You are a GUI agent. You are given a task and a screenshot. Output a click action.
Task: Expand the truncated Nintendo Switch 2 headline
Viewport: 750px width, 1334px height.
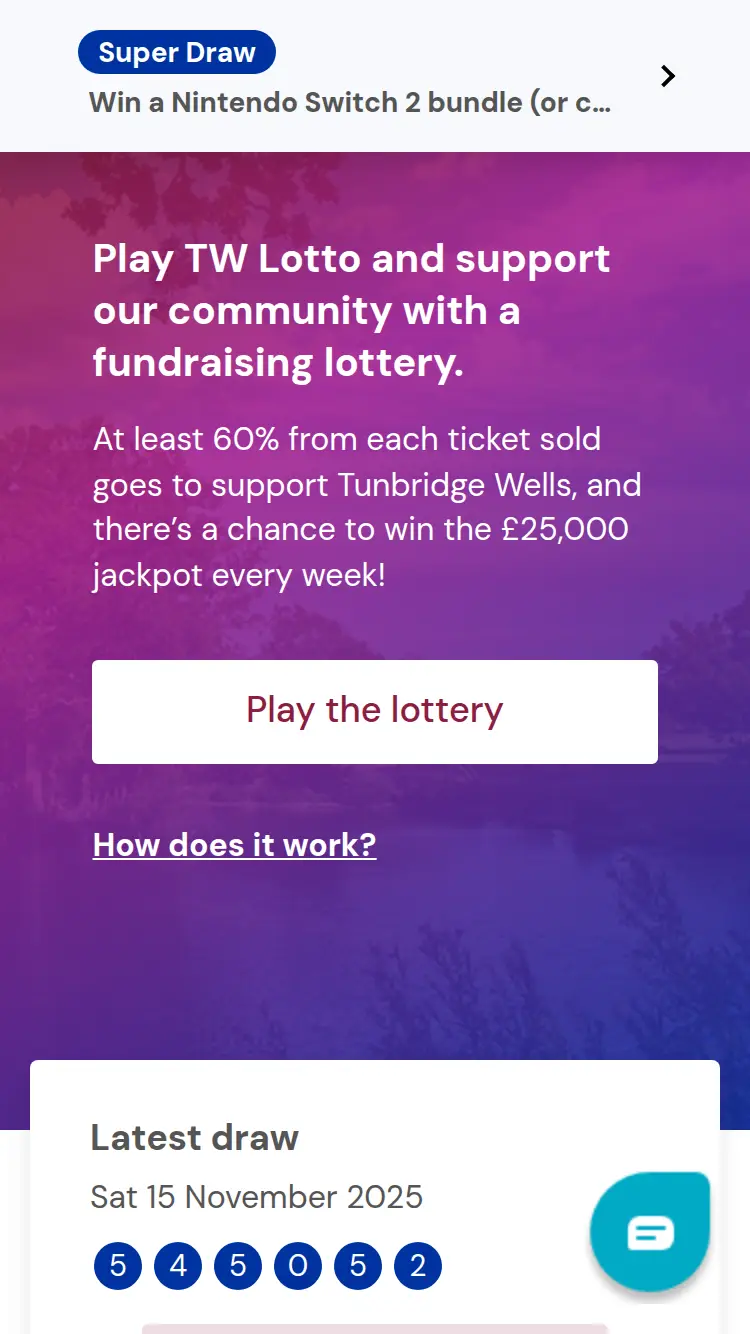(x=350, y=102)
